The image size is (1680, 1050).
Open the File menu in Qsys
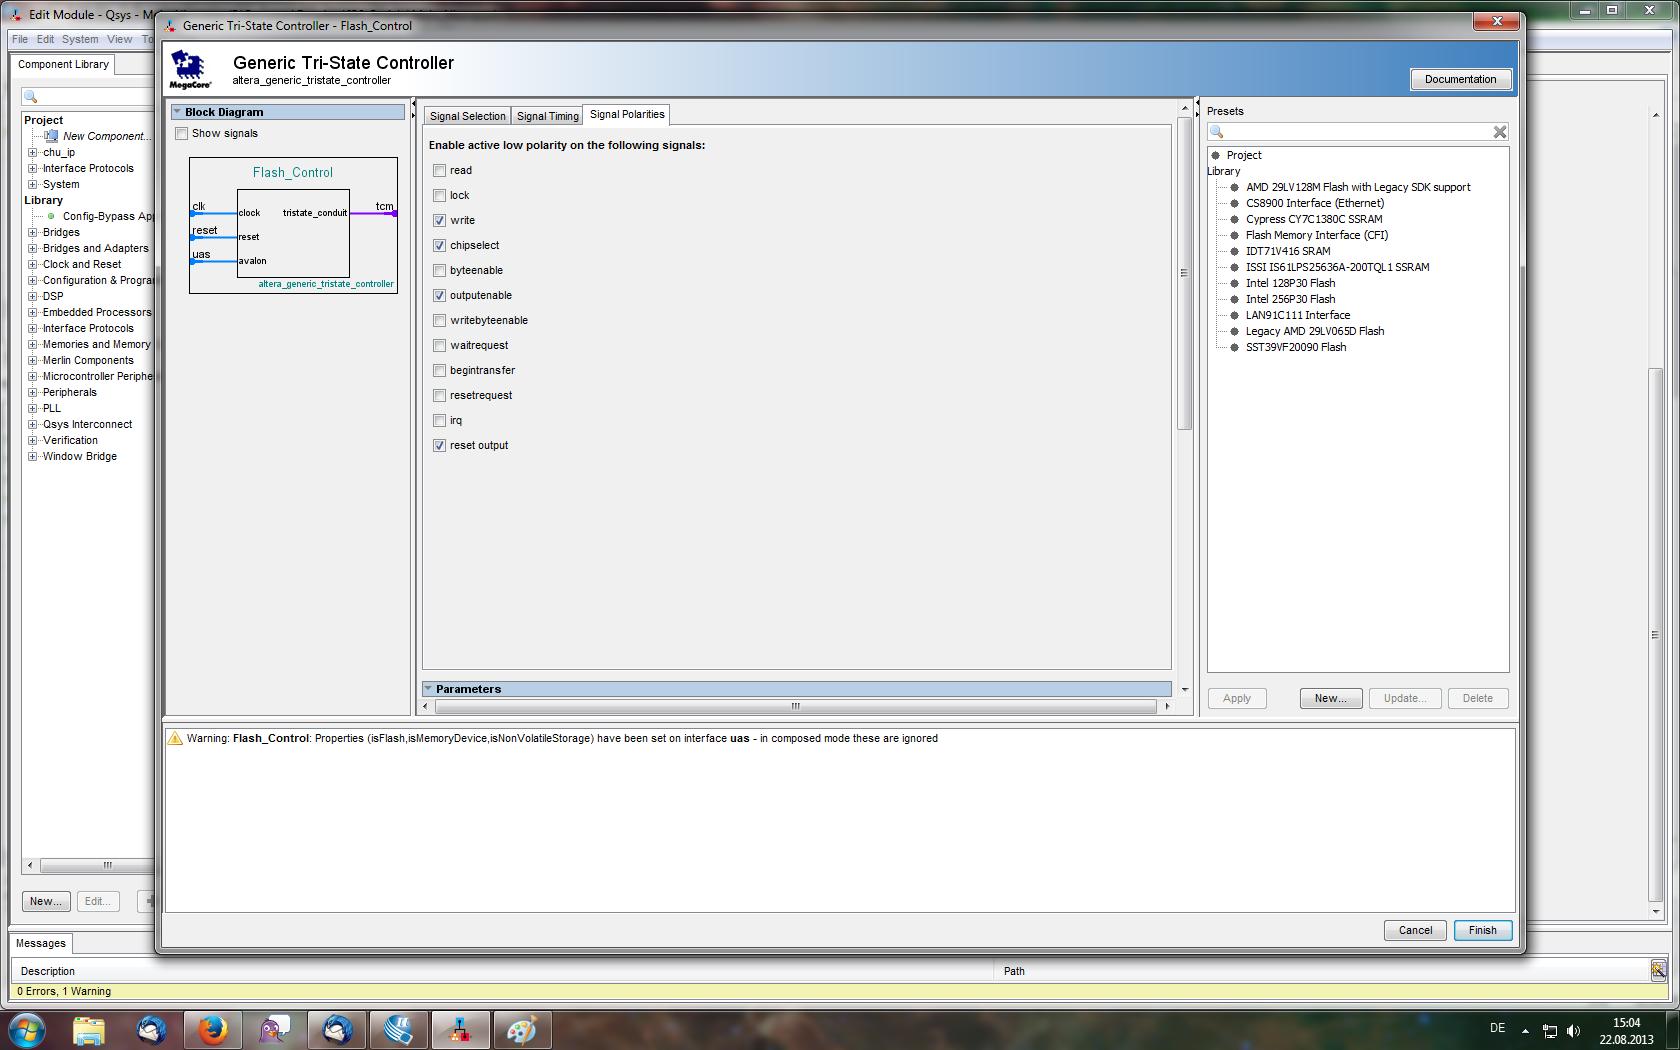[20, 39]
